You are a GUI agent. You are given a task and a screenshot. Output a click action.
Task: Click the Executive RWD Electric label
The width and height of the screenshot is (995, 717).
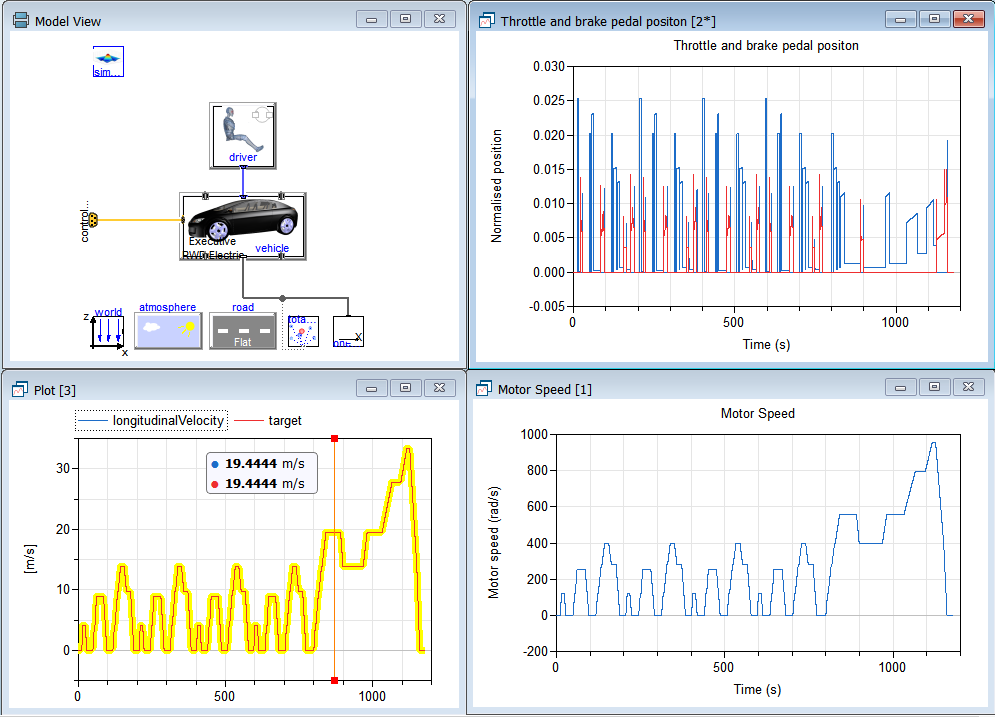coord(213,248)
